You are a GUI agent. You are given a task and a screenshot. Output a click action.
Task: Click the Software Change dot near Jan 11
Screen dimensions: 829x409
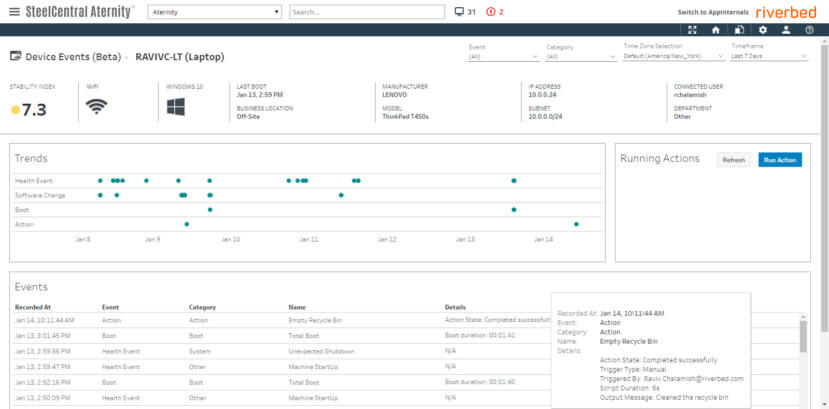coord(341,195)
